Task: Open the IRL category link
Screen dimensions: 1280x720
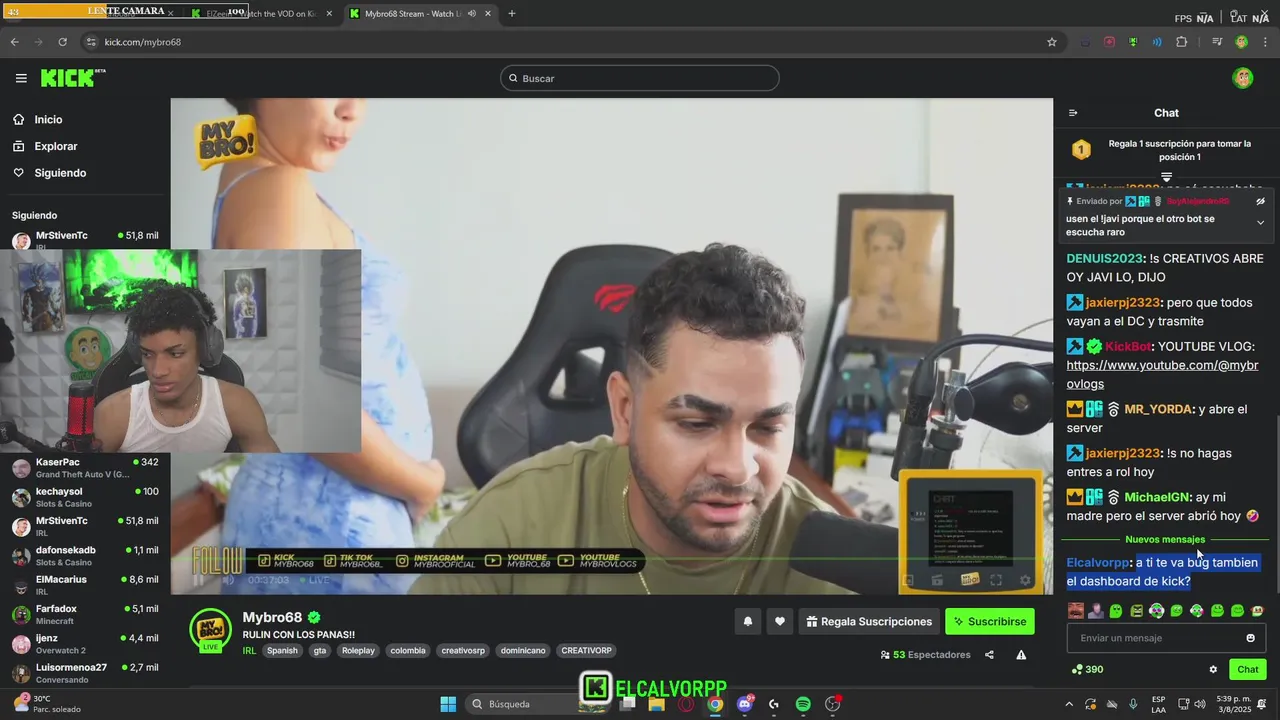Action: click(249, 650)
